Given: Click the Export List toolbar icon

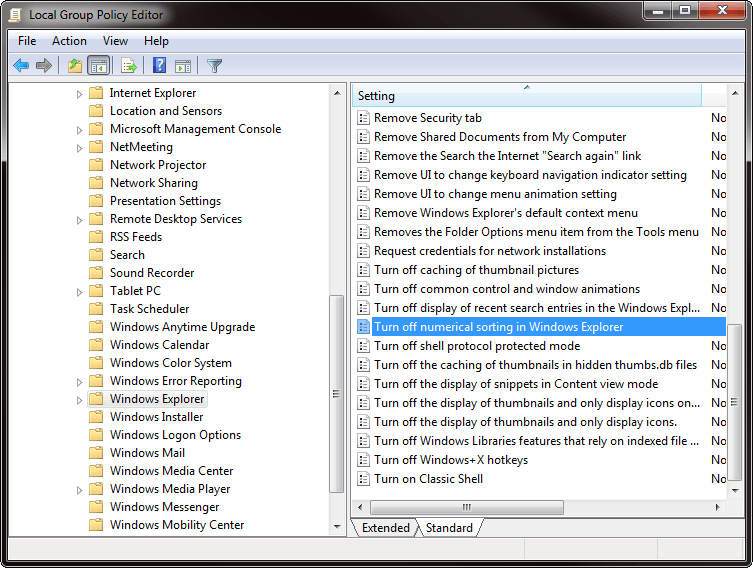Looking at the screenshot, I should click(129, 65).
